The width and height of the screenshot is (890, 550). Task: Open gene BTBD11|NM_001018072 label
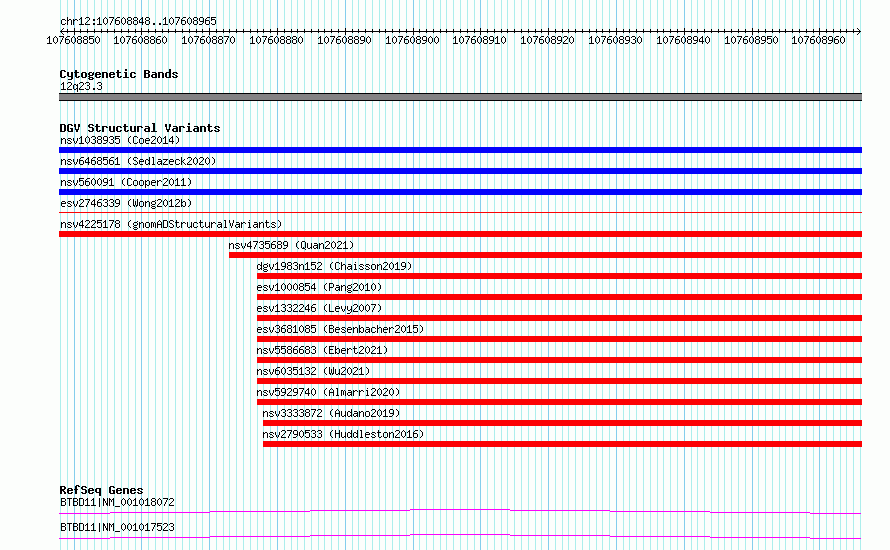117,502
